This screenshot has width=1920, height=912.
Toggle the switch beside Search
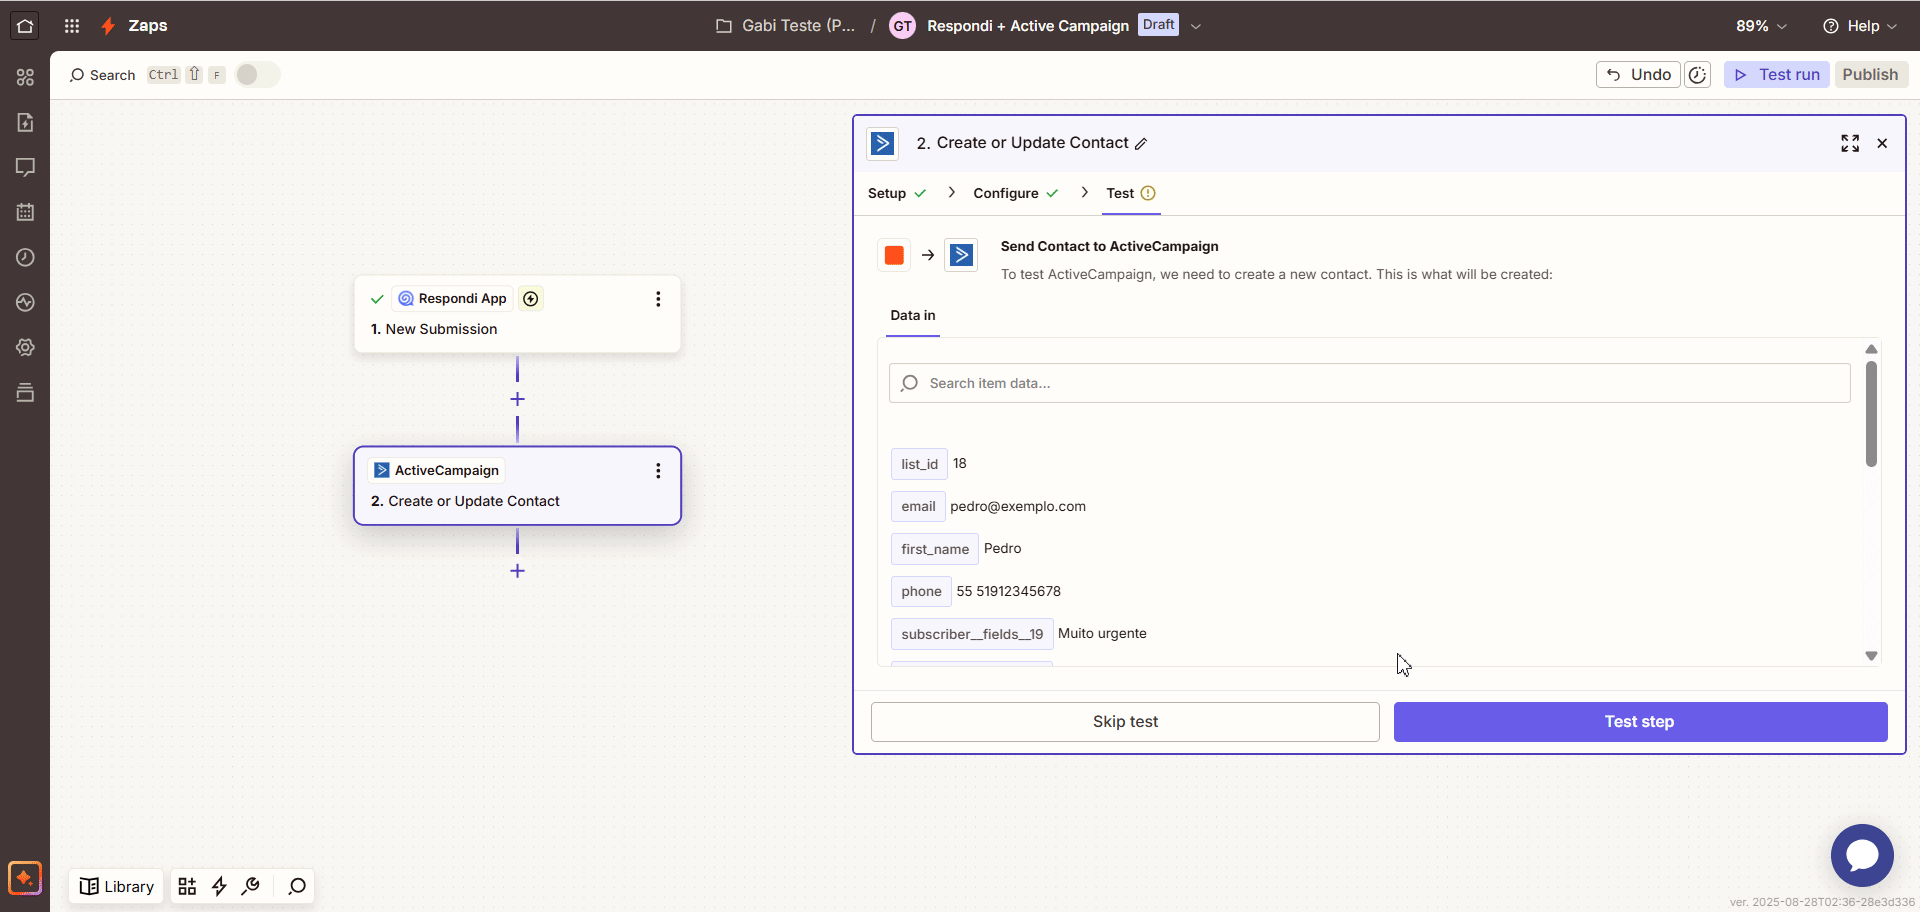(257, 75)
